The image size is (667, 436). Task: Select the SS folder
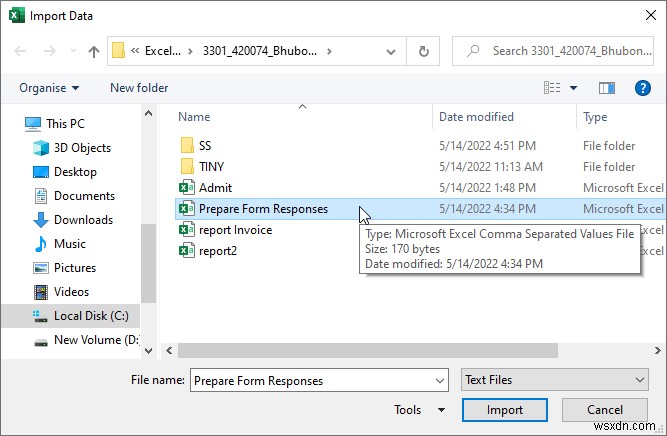tap(205, 146)
